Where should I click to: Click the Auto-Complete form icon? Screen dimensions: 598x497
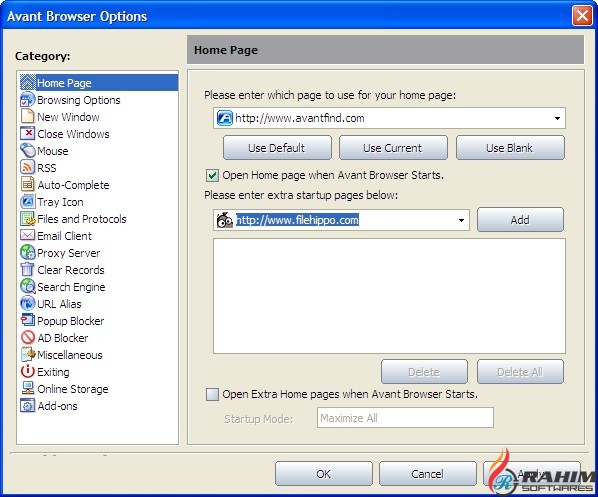(27, 184)
